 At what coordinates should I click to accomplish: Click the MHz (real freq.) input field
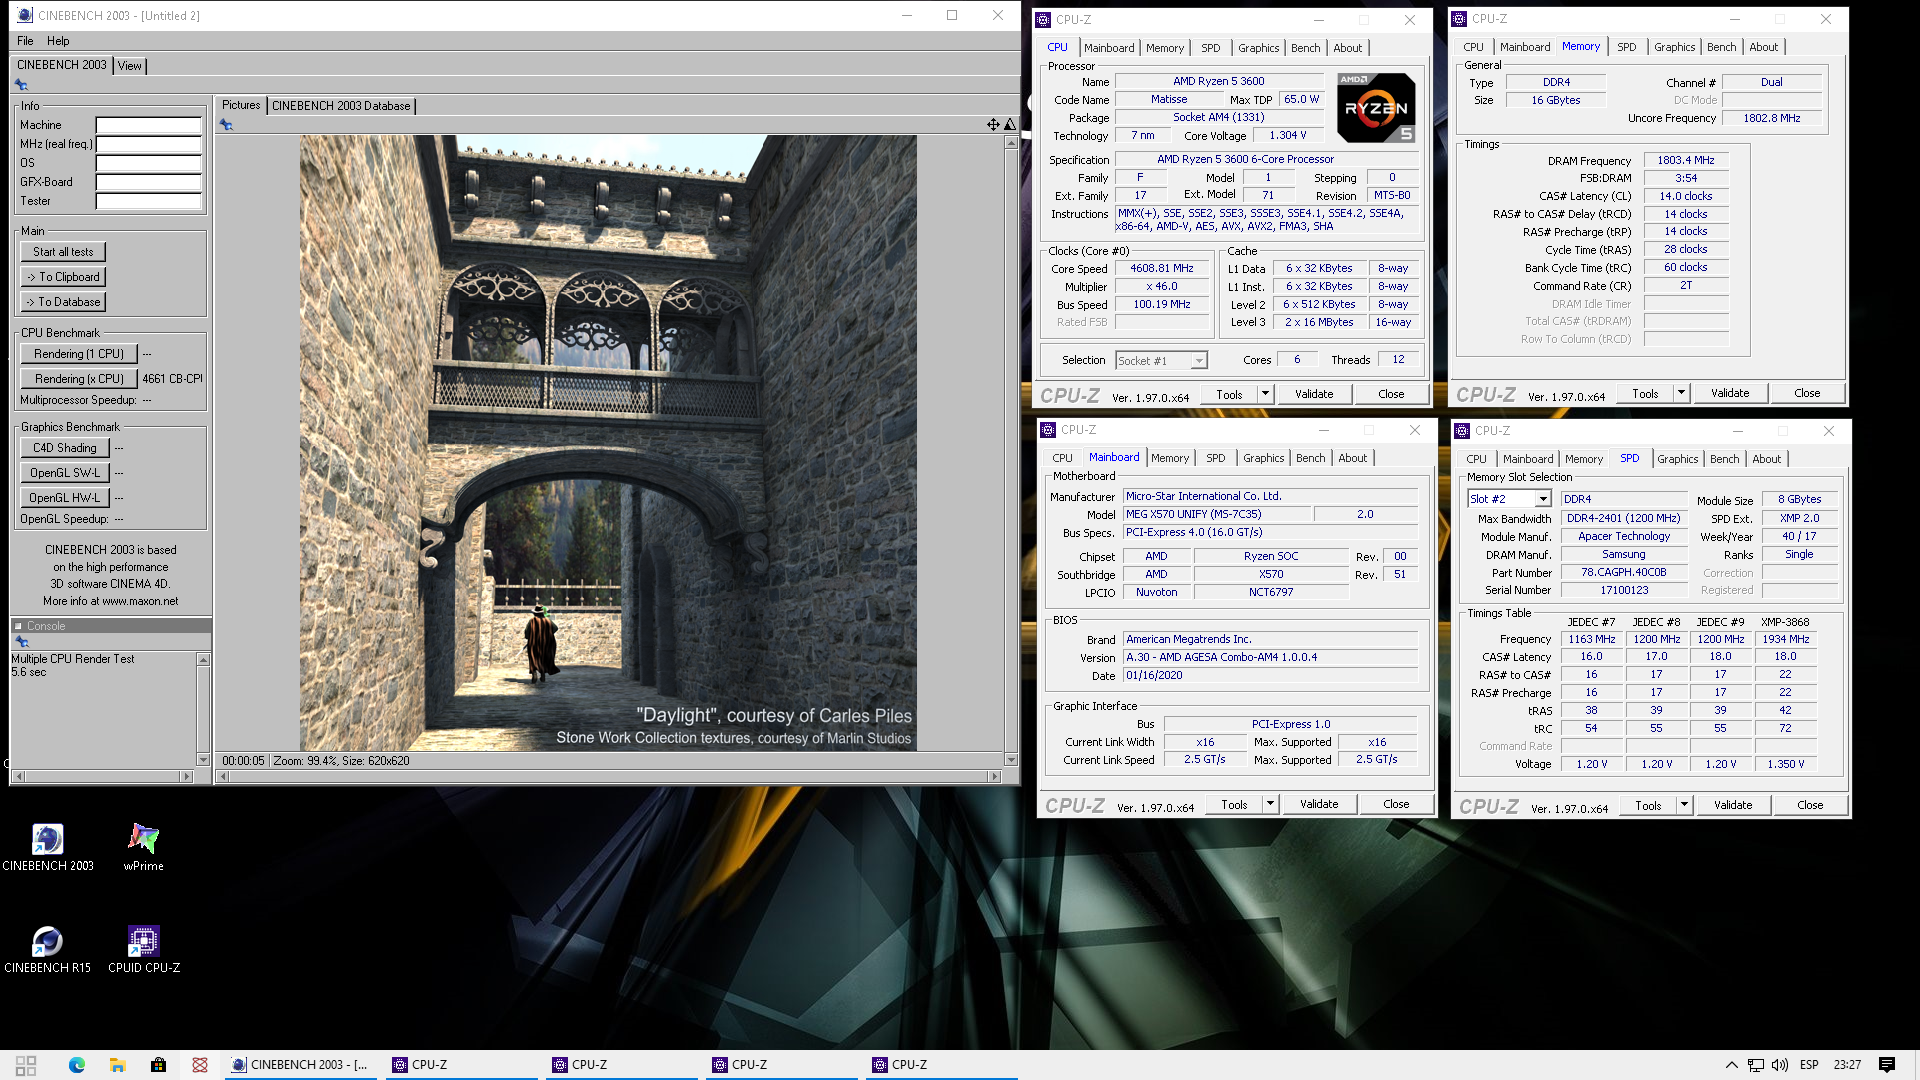click(149, 144)
